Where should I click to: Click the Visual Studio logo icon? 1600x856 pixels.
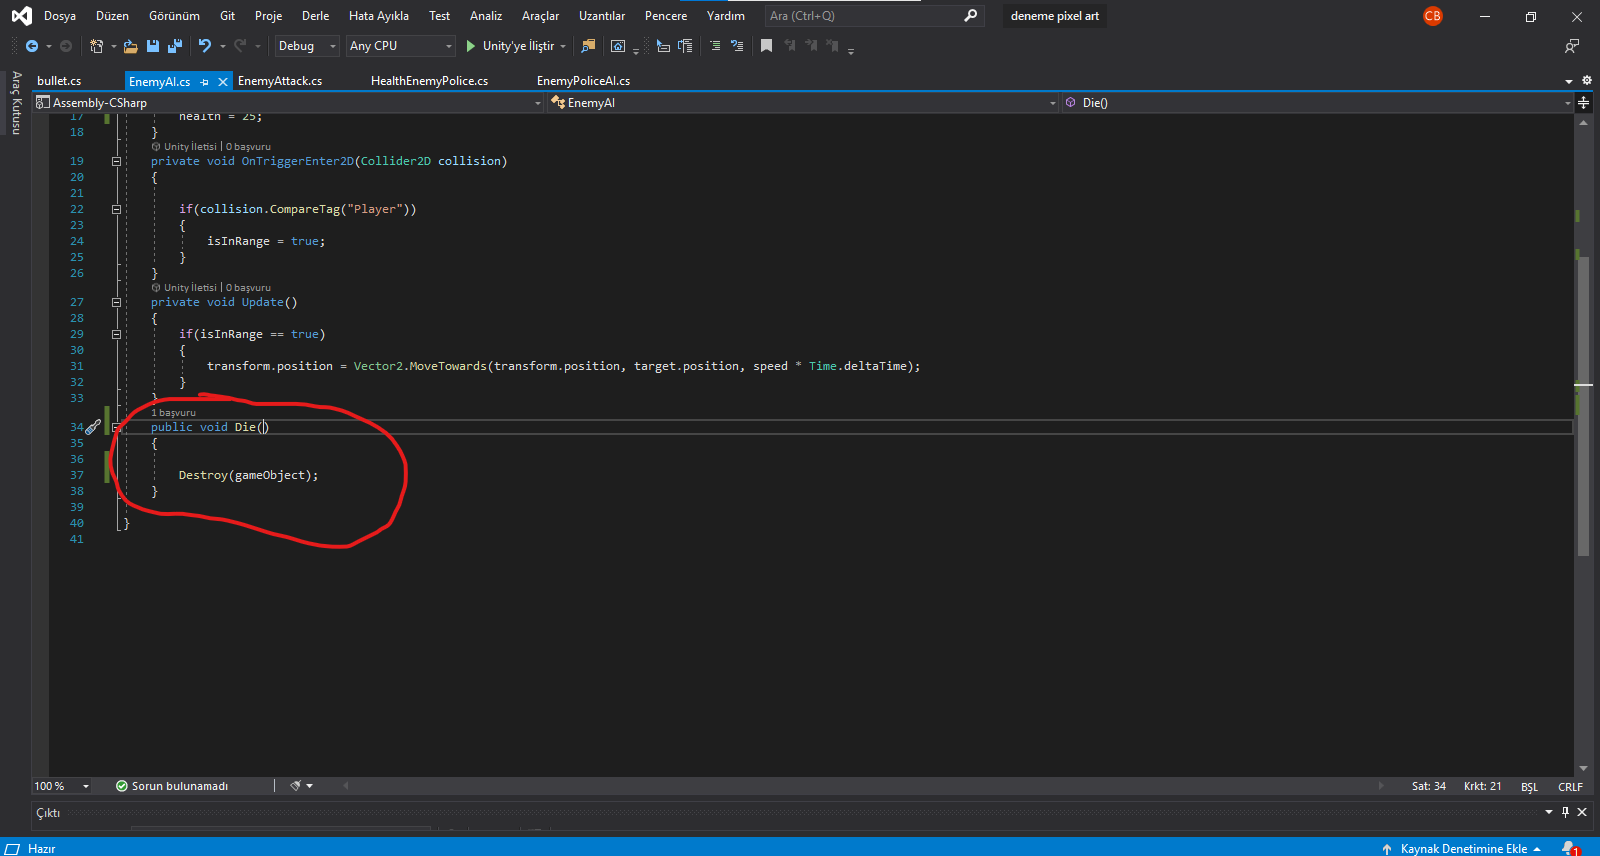(21, 16)
